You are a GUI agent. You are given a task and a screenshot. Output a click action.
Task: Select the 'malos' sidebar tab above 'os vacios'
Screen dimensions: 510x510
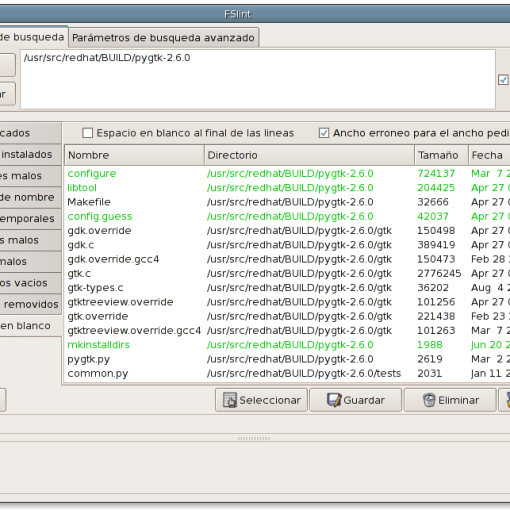click(x=30, y=261)
